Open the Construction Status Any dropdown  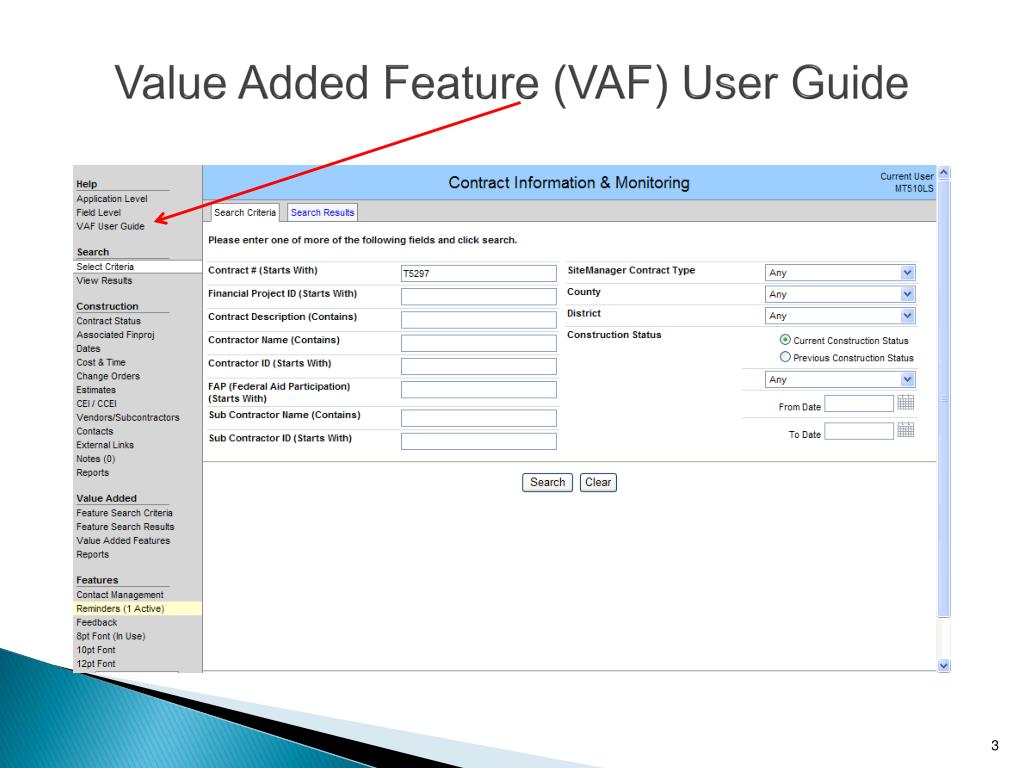[840, 379]
